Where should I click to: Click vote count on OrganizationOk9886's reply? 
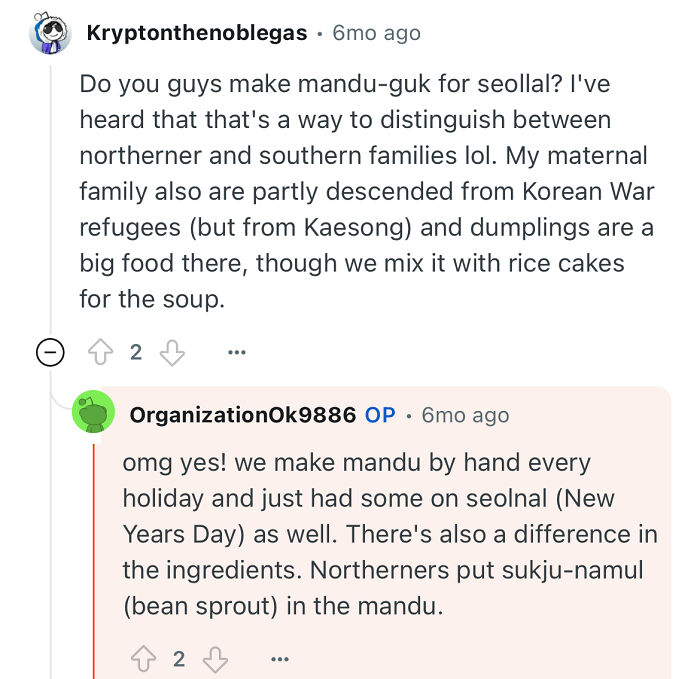pos(179,659)
